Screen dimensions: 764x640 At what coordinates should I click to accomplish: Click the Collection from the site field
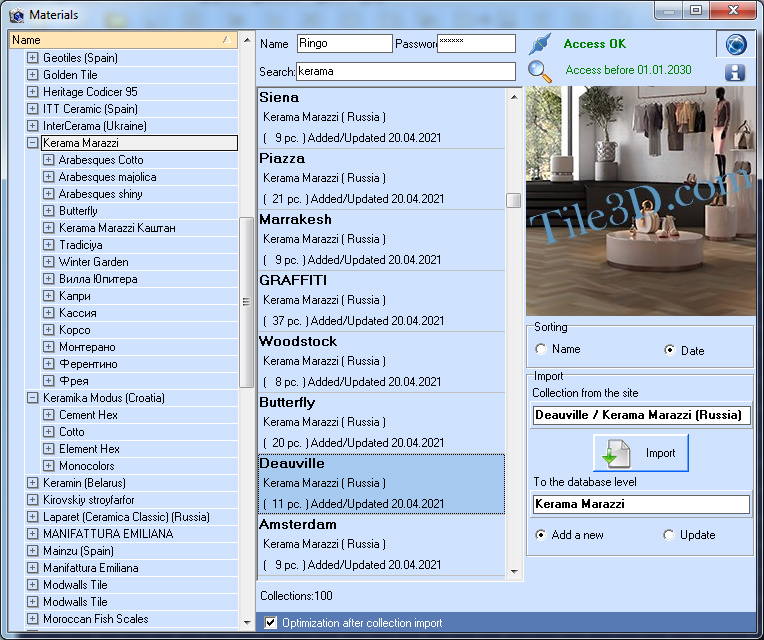point(641,415)
